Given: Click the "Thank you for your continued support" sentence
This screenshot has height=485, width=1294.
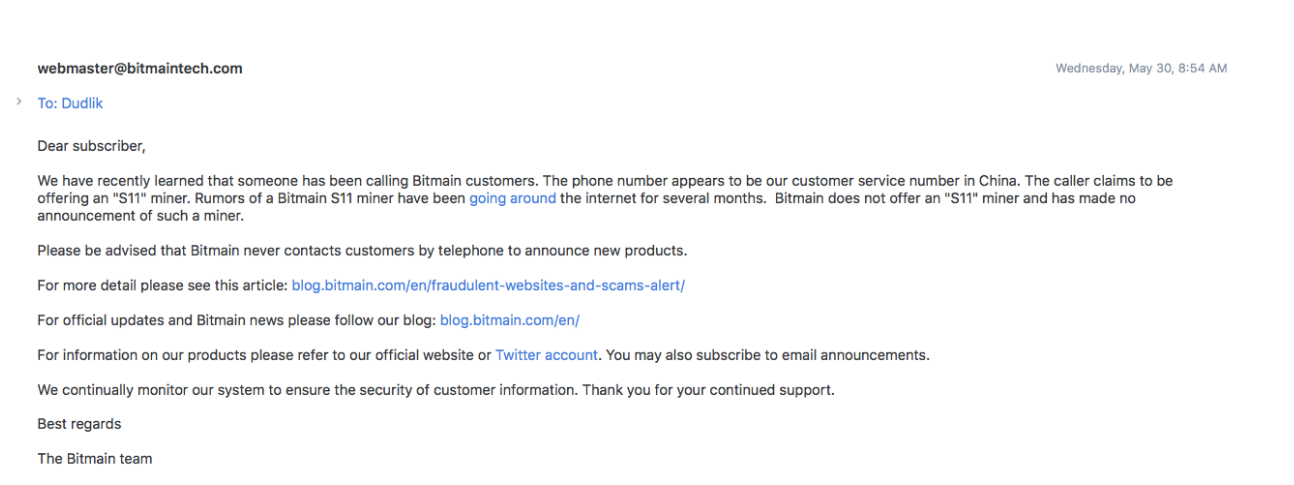Looking at the screenshot, I should click(x=706, y=390).
